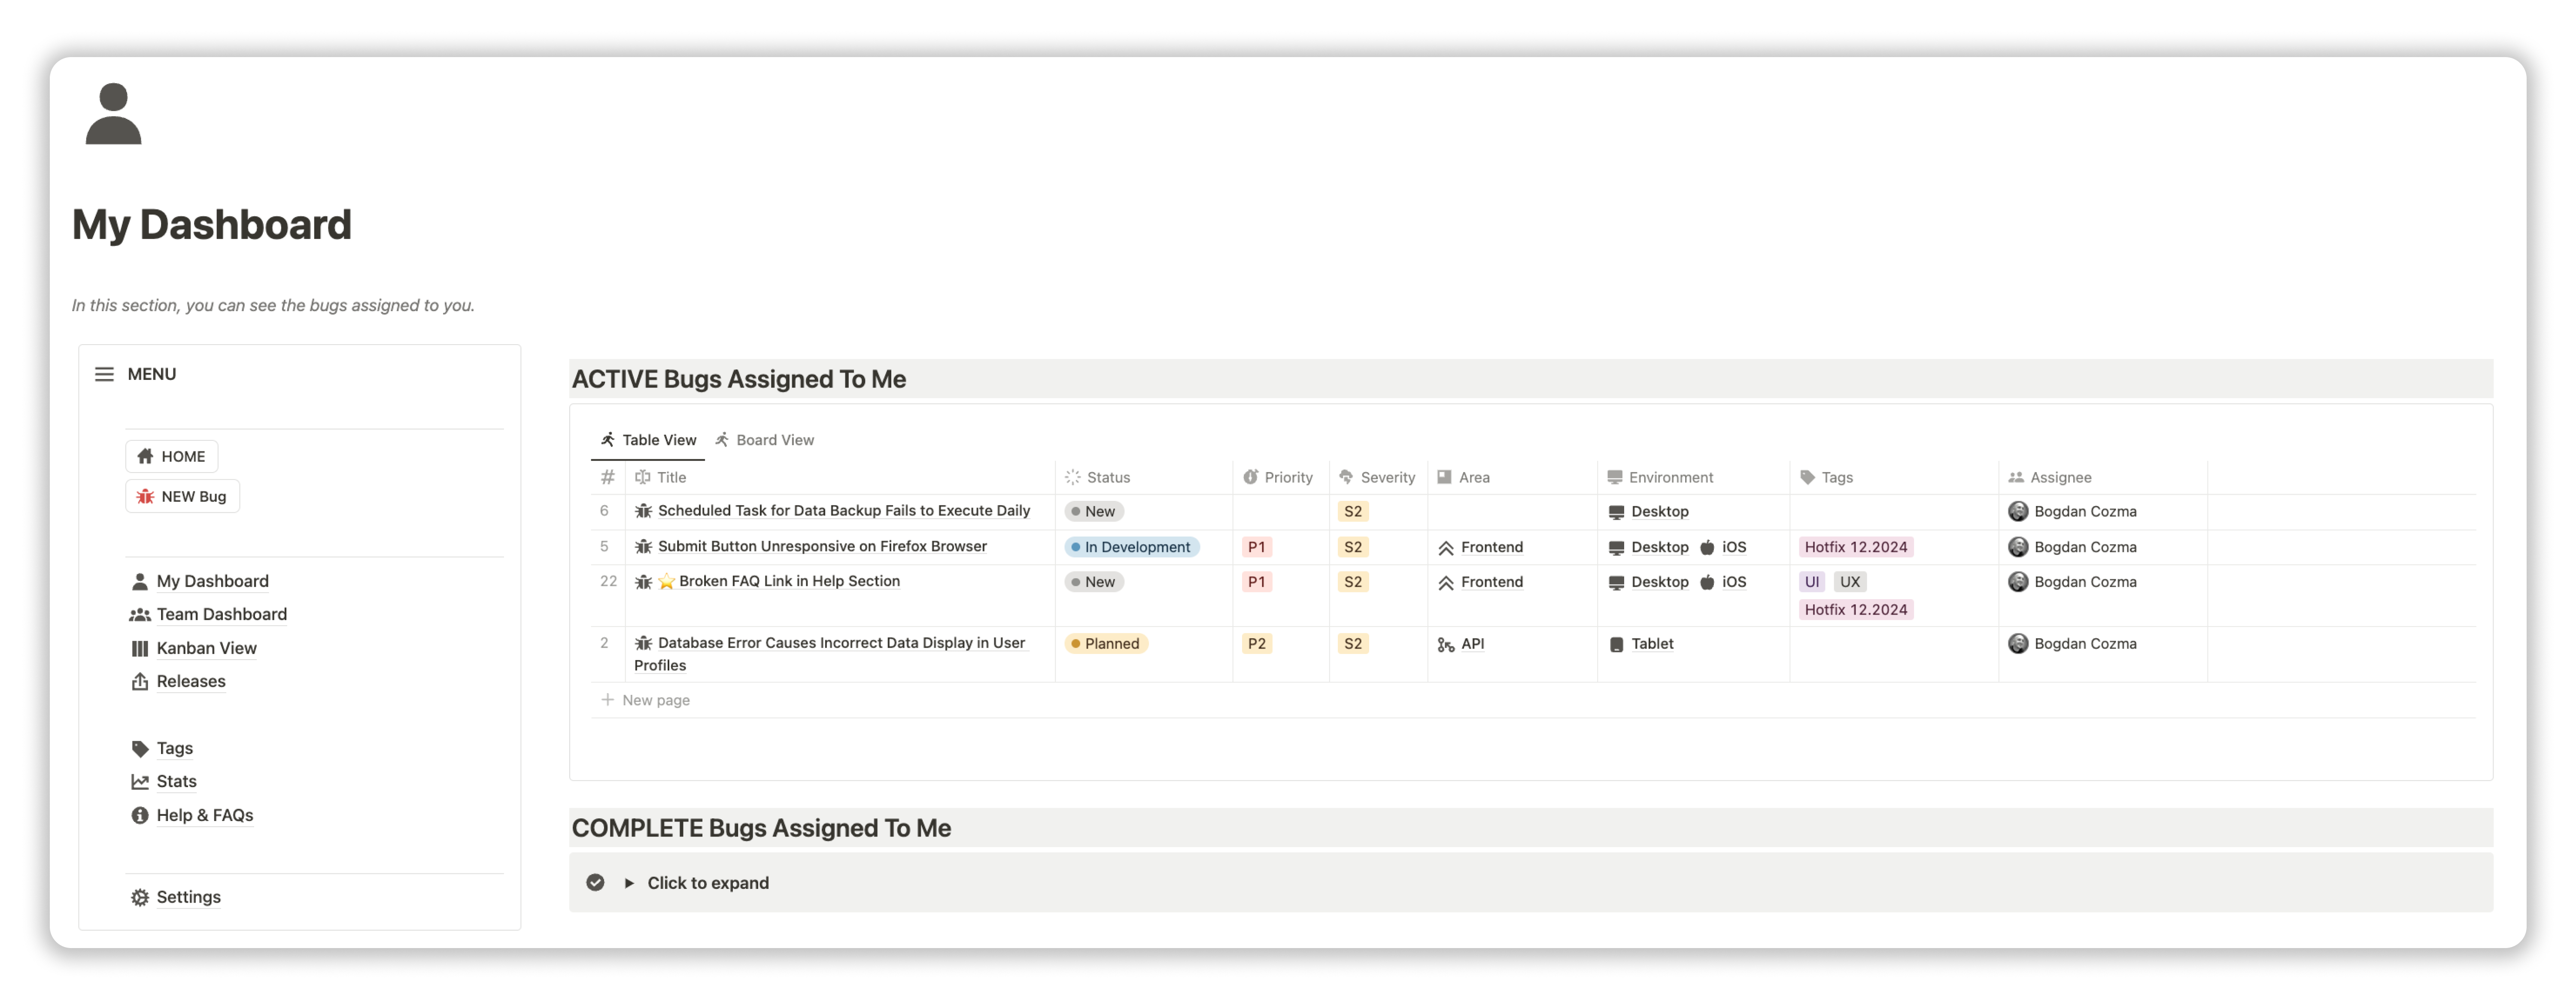This screenshot has width=2576, height=1006.
Task: Click the Help & FAQs info icon
Action: pyautogui.click(x=140, y=816)
